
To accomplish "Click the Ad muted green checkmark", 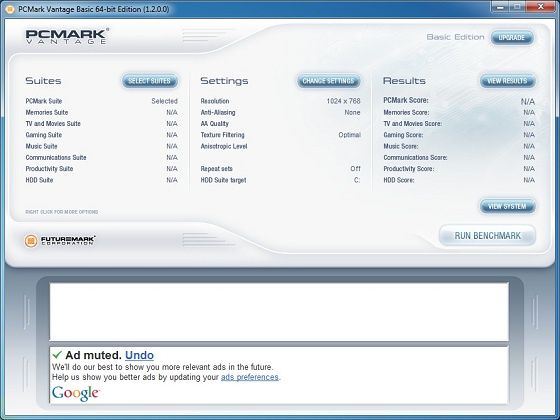I will [x=57, y=355].
